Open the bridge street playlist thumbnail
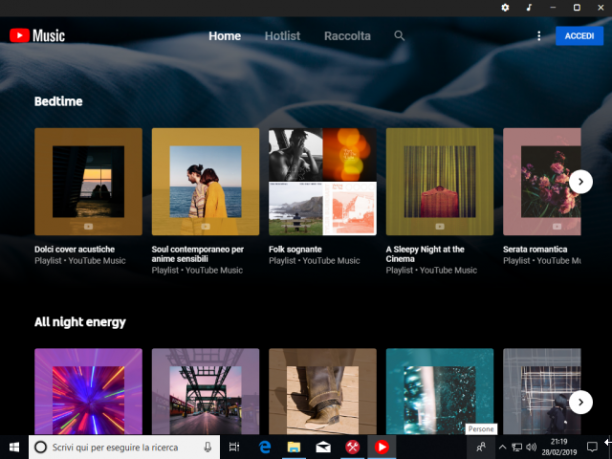 [205, 391]
